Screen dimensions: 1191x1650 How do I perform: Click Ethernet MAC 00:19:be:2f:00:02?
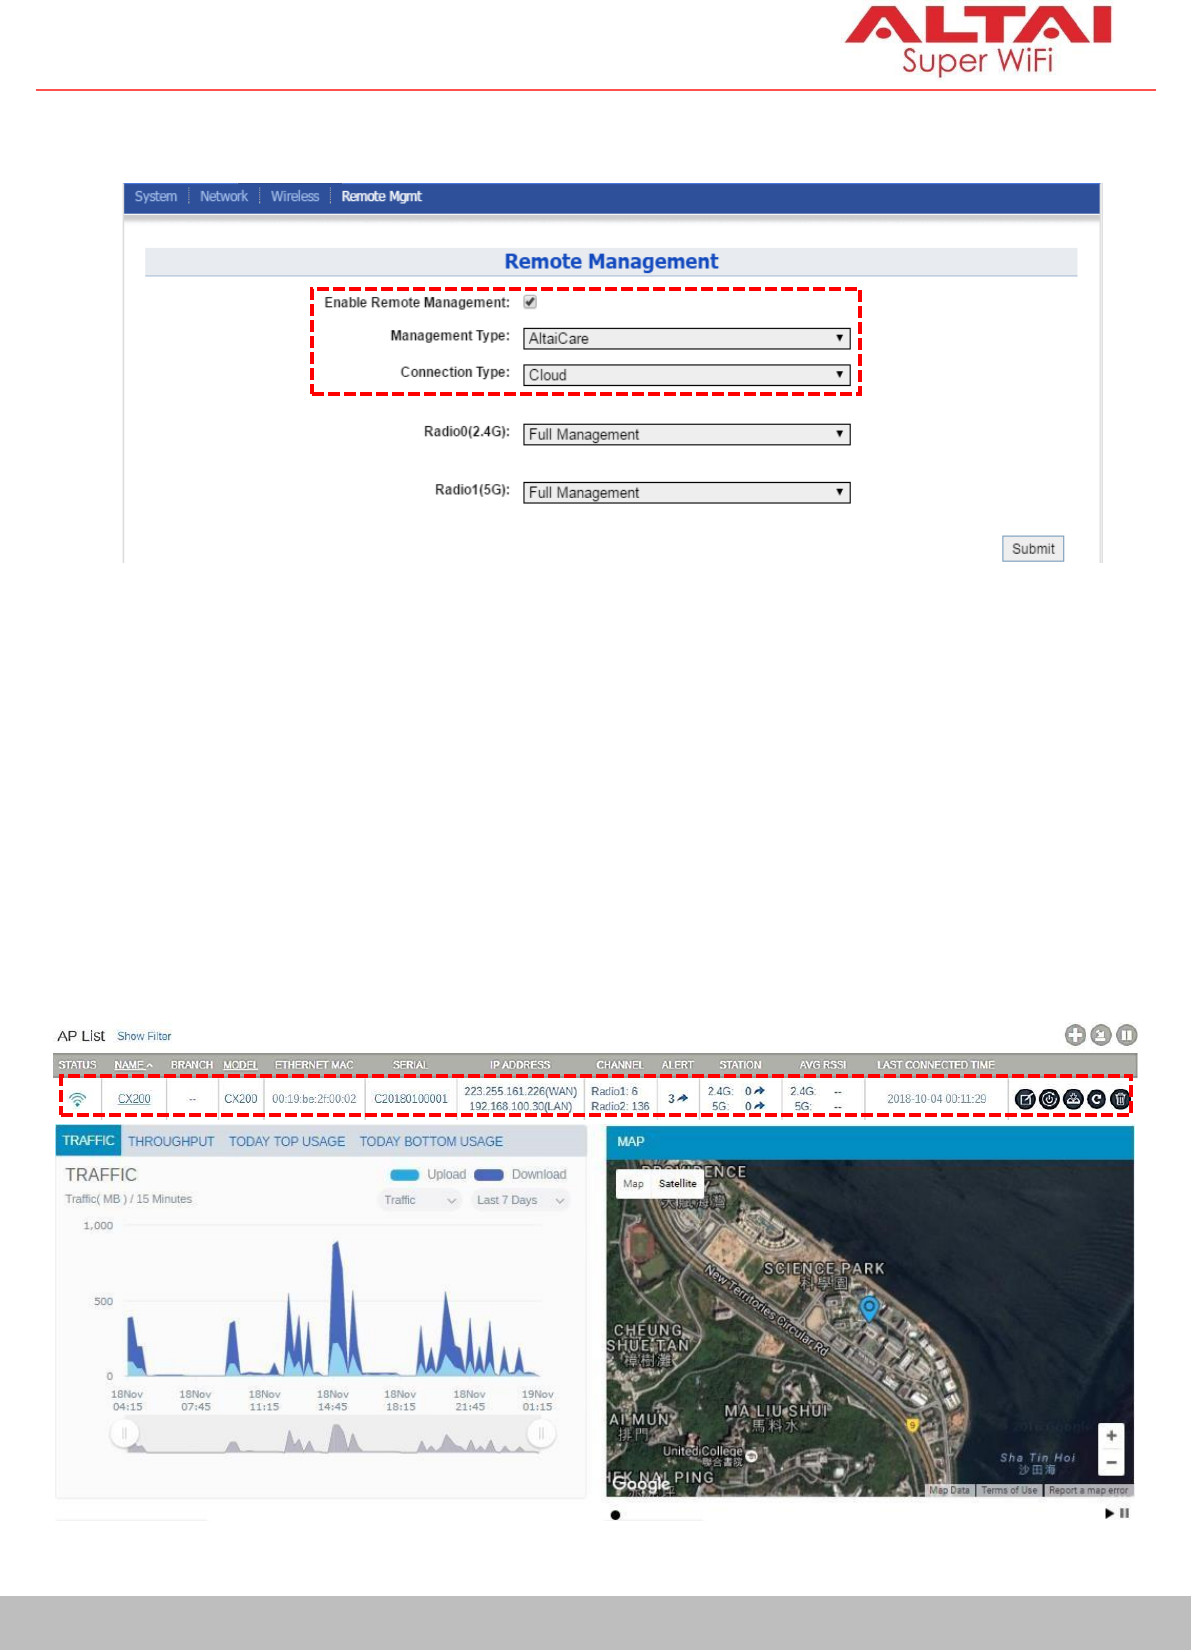click(314, 1099)
